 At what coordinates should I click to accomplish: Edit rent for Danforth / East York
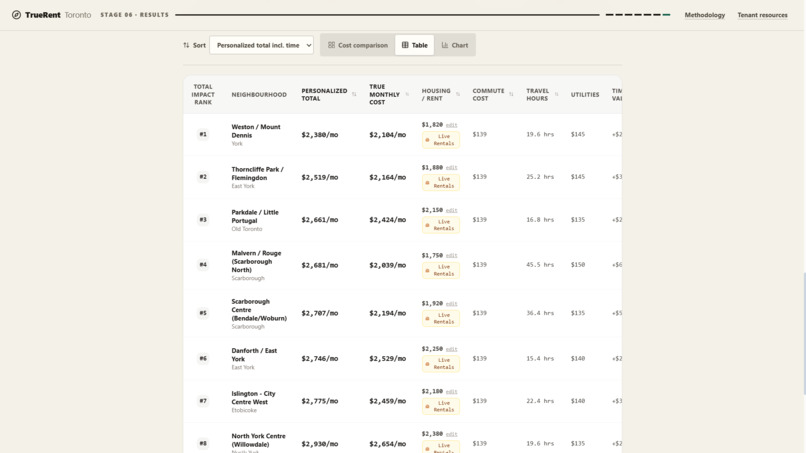(x=451, y=349)
